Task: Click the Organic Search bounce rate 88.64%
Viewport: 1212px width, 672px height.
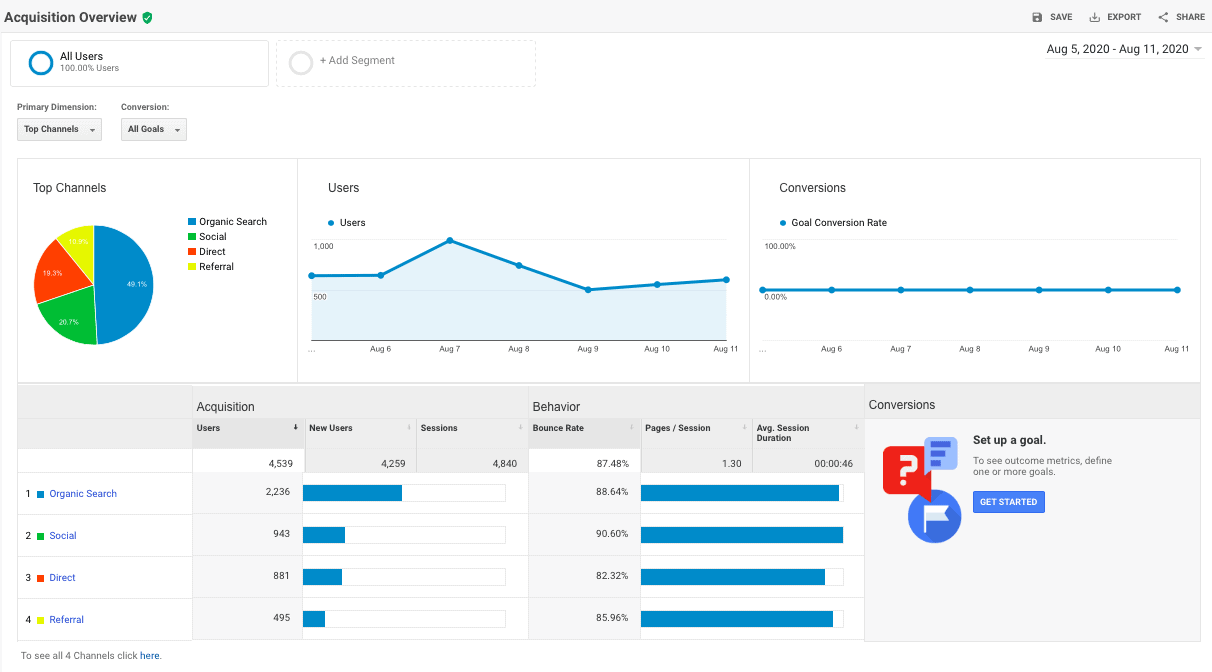Action: pos(612,492)
